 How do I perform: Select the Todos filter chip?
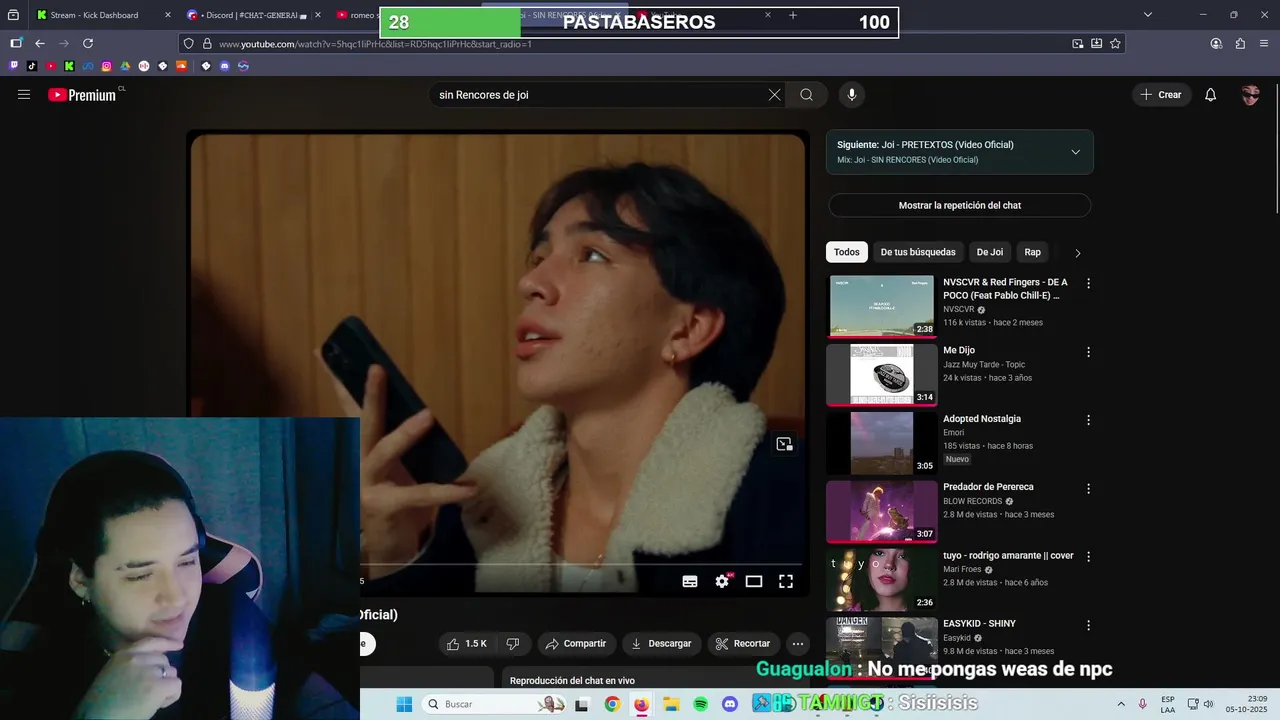tap(847, 252)
